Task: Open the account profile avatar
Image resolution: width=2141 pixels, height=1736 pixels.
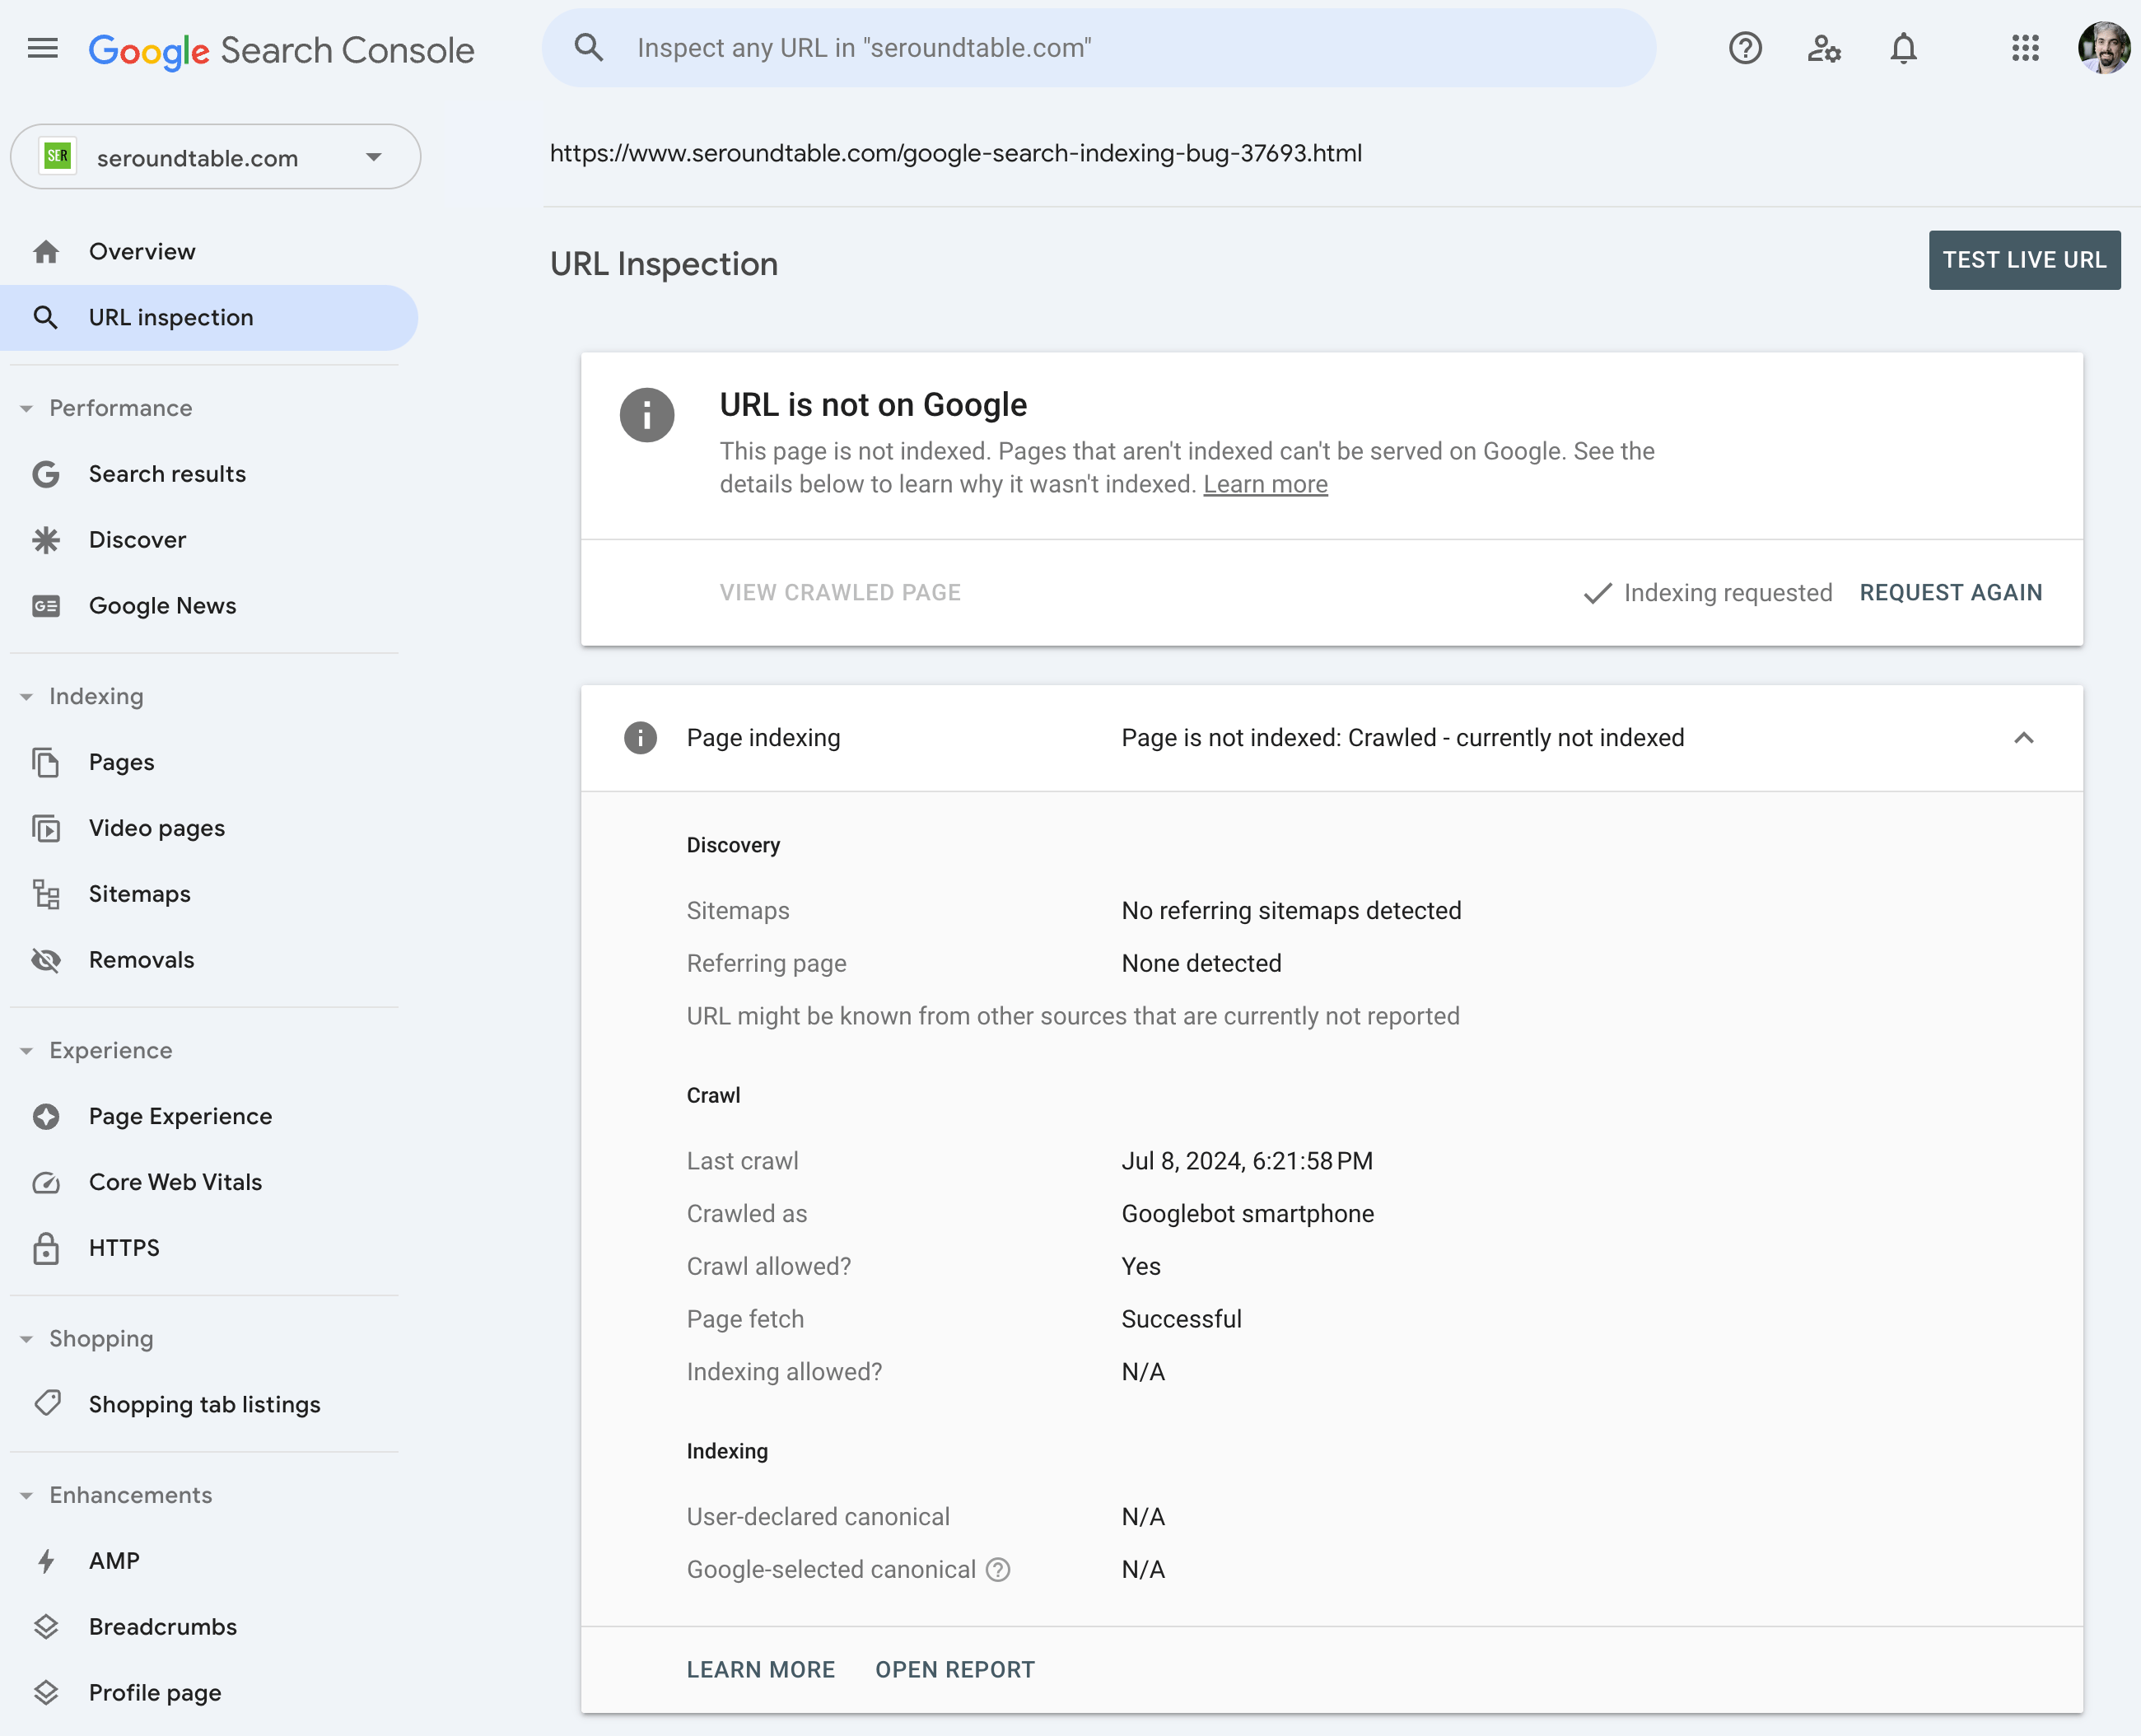Action: pos(2103,48)
